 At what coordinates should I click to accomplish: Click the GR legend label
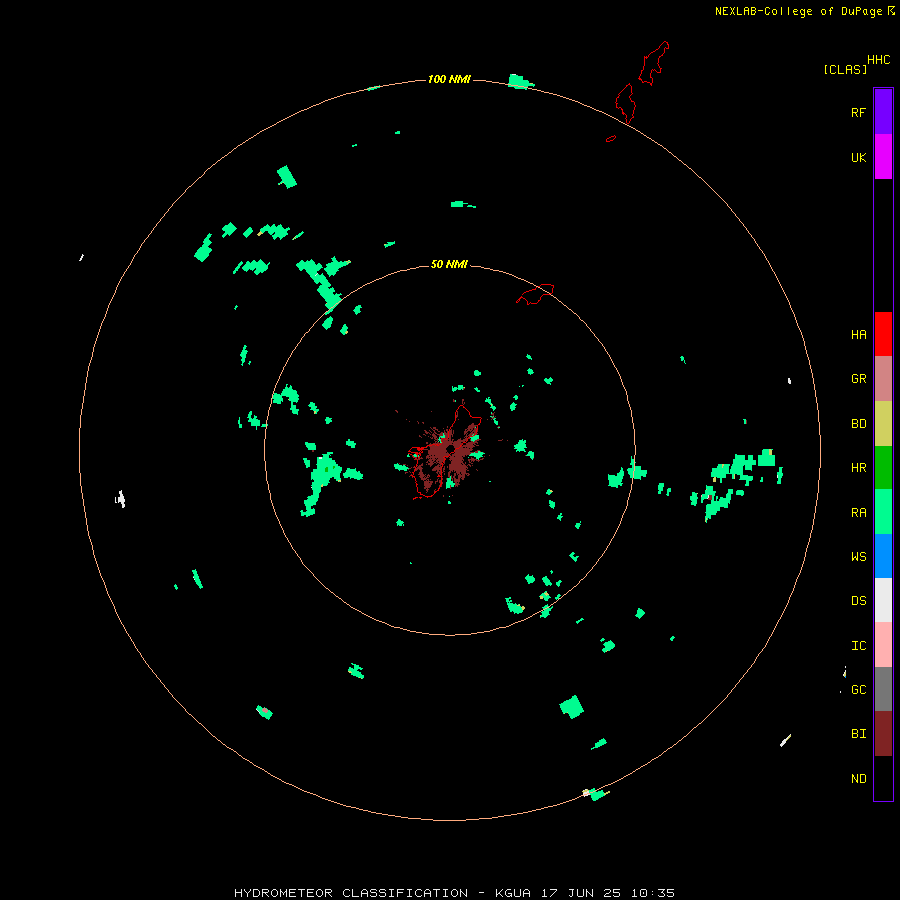858,379
